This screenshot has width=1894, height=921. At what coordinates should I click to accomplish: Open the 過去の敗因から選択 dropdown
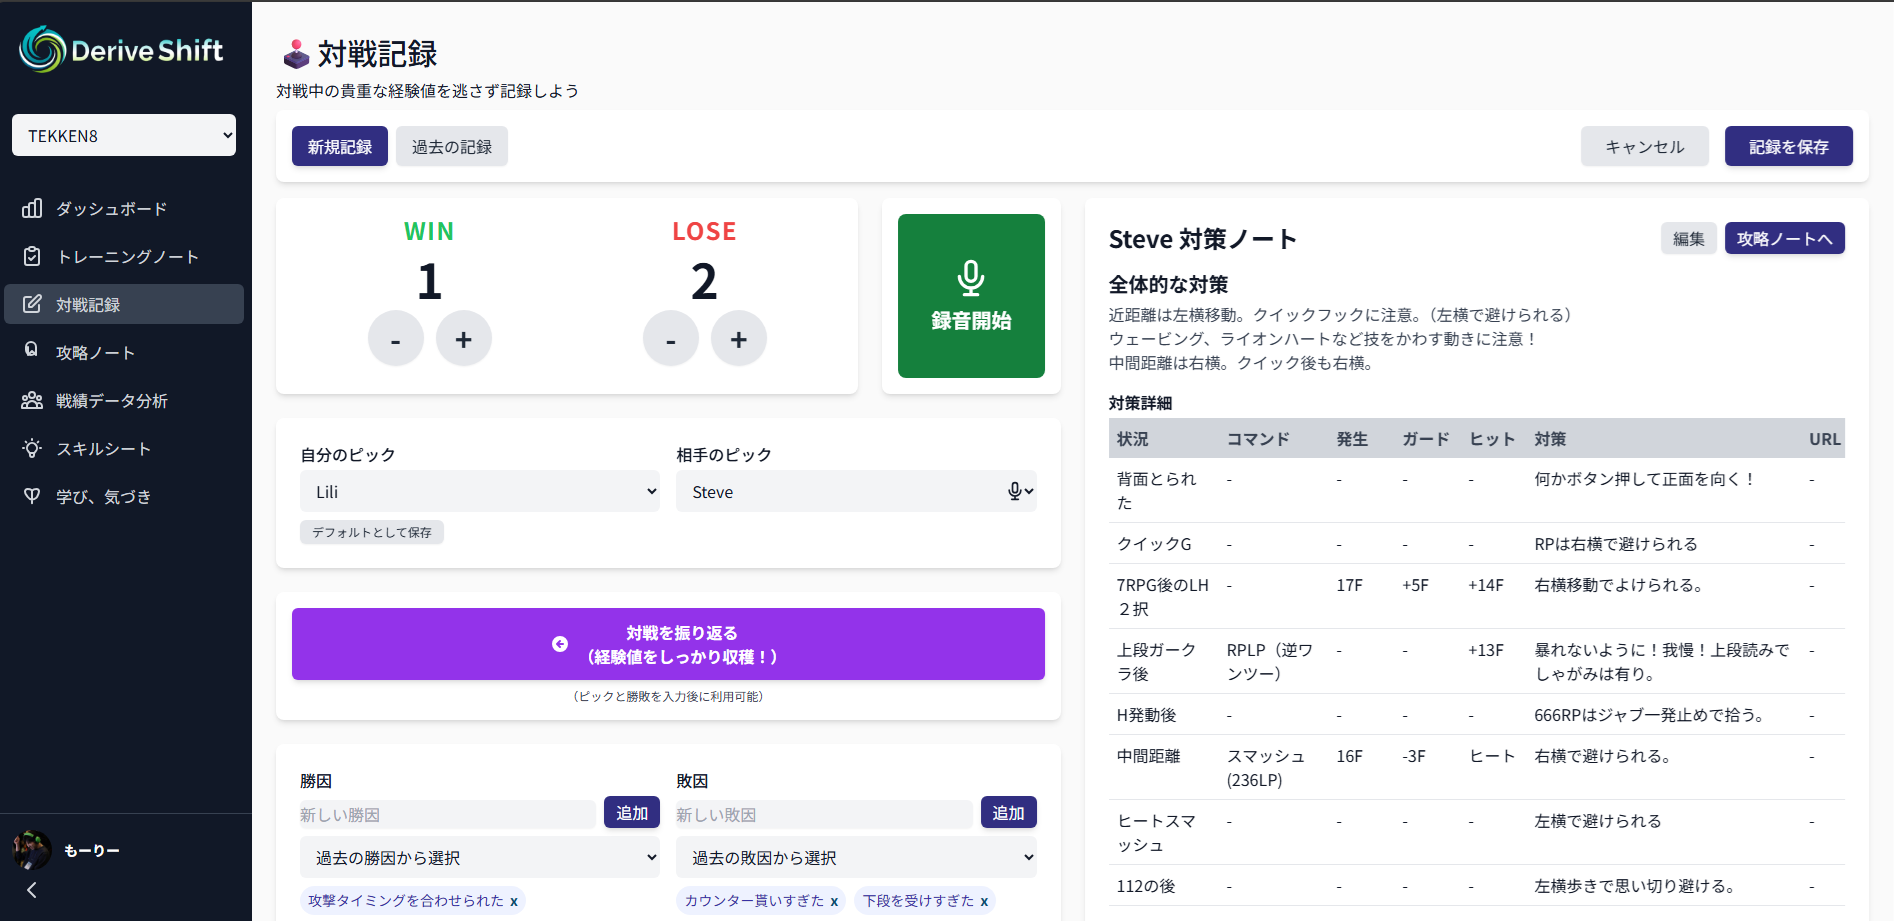click(x=856, y=857)
